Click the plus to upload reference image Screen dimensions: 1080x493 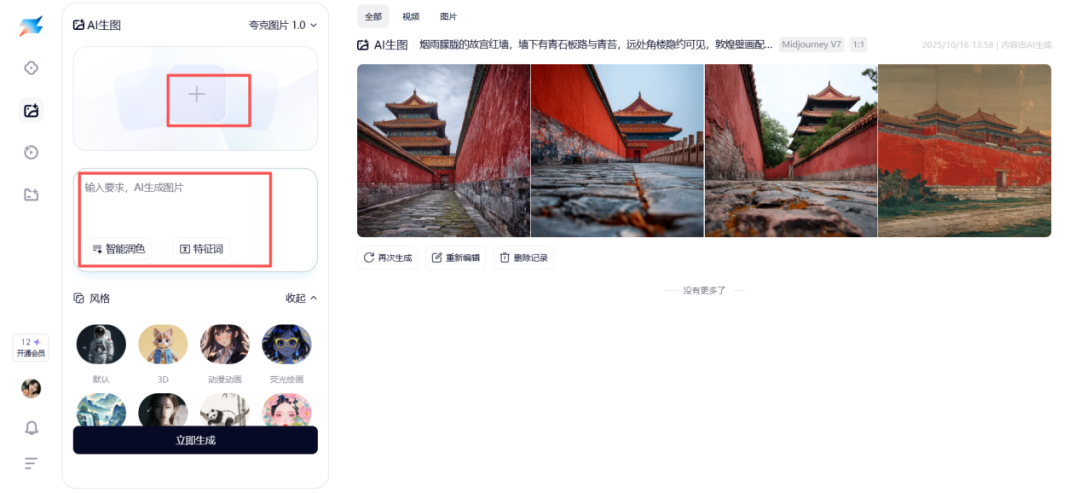197,94
